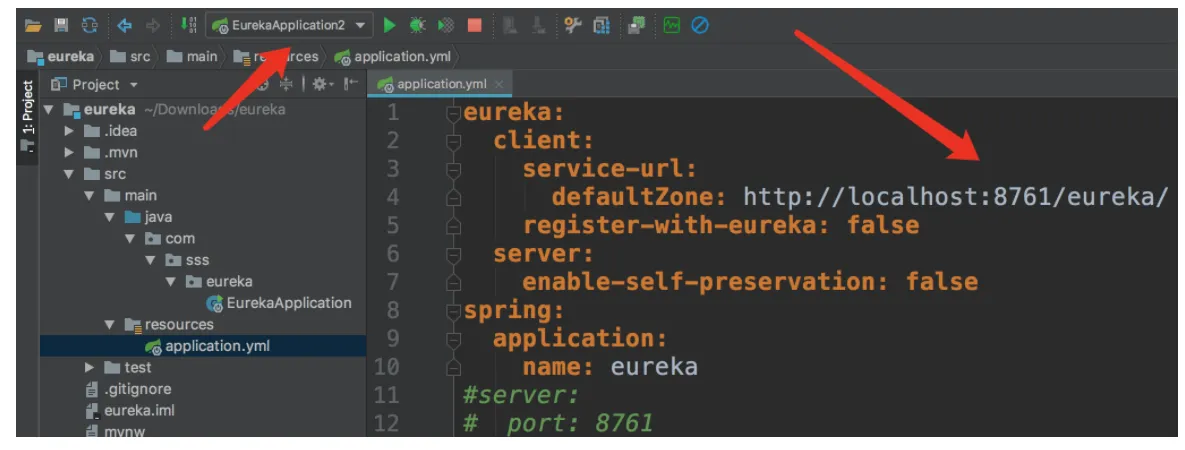Click register-with-eureka: false line

point(721,225)
